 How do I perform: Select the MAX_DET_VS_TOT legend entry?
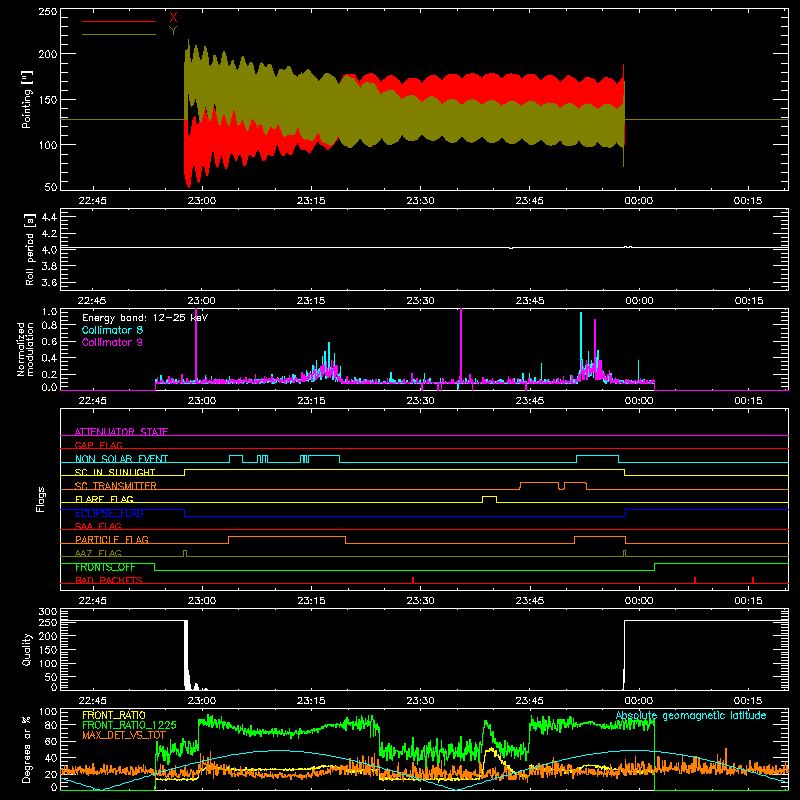coord(124,735)
